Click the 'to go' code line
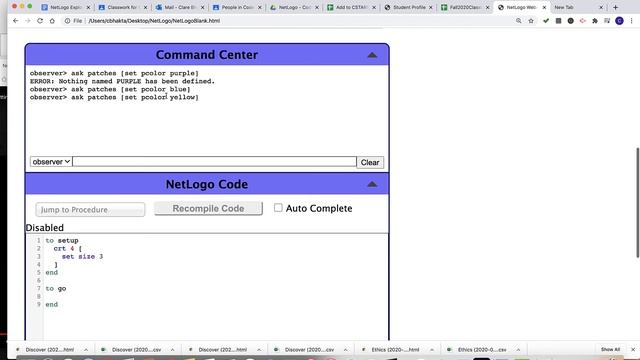 coord(56,289)
